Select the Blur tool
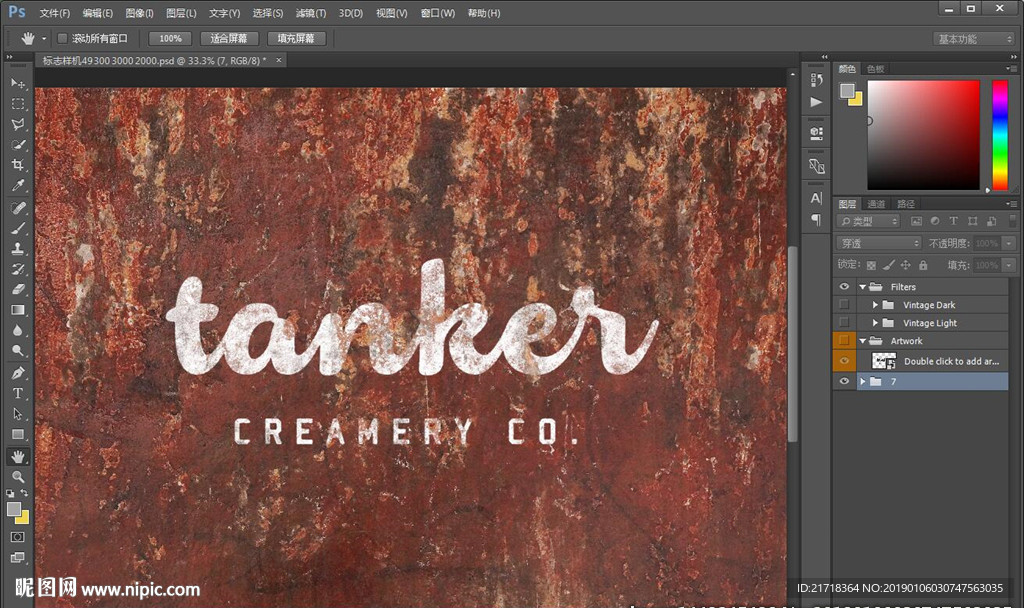Screen dimensions: 1024x608 [x=18, y=330]
